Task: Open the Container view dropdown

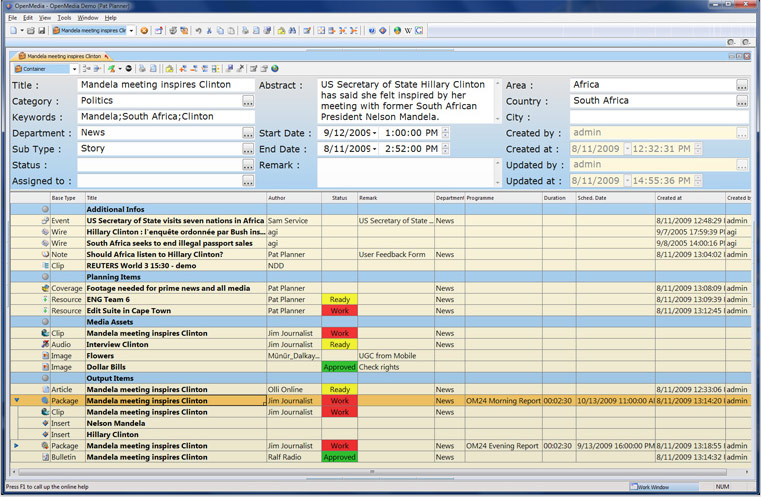Action: pyautogui.click(x=73, y=69)
